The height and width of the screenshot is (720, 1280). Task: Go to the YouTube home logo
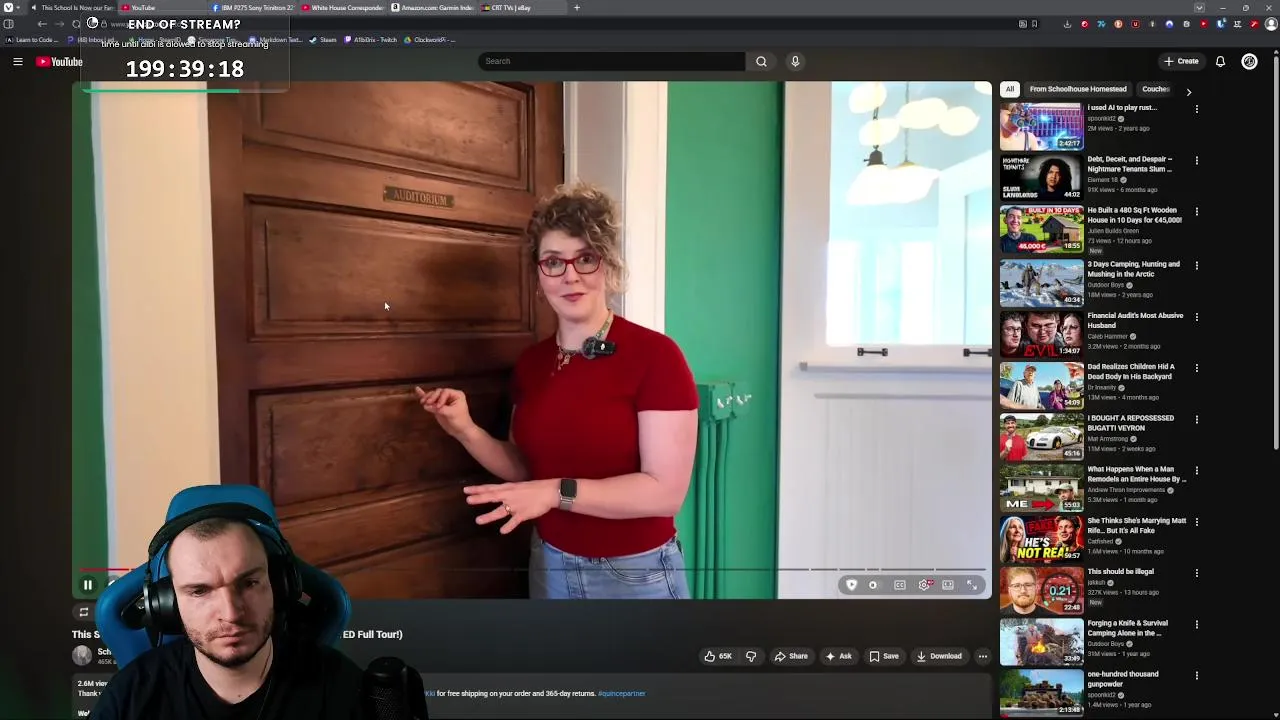click(59, 62)
